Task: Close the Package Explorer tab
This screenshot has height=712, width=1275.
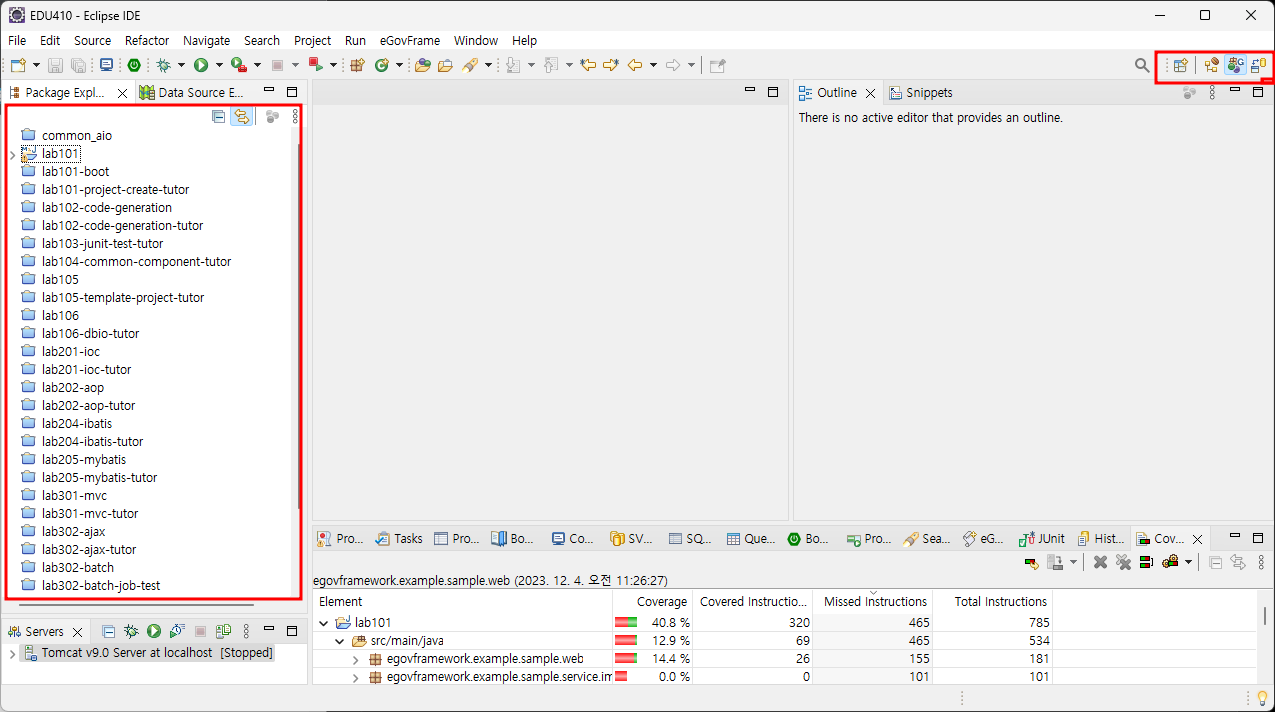Action: (x=122, y=92)
